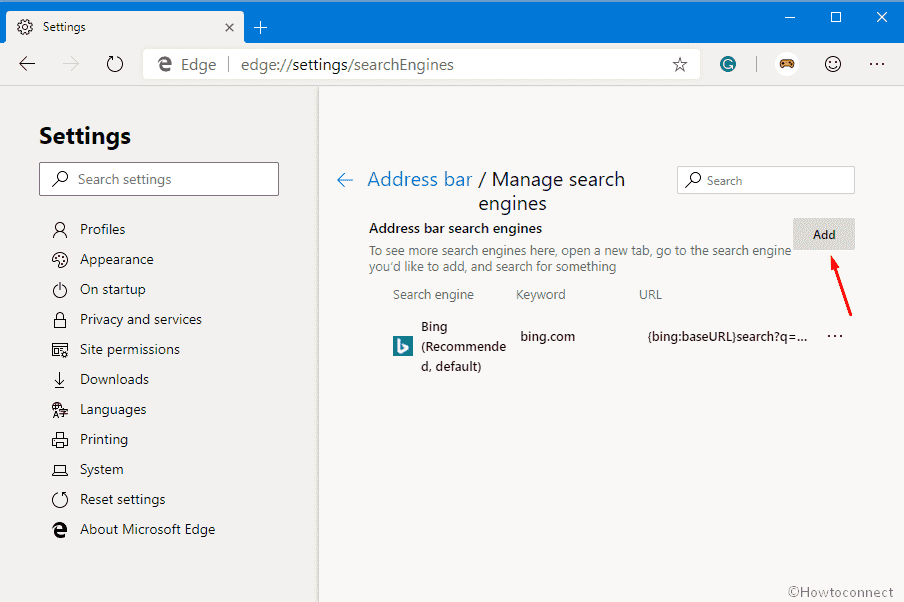Open Languages settings
The image size is (904, 602).
(x=113, y=409)
